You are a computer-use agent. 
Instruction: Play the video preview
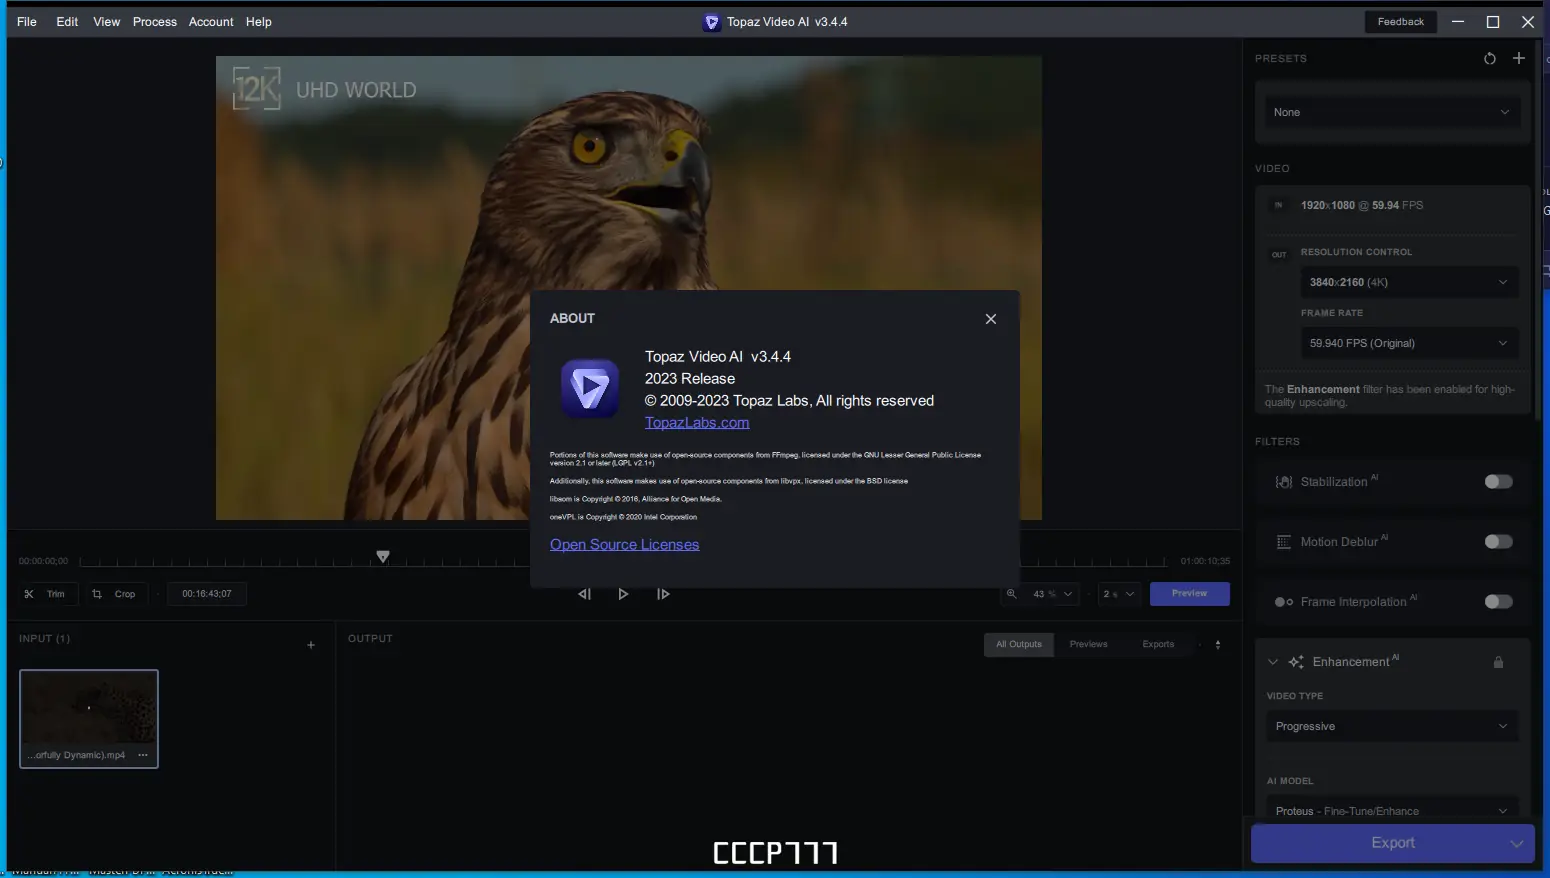tap(623, 594)
